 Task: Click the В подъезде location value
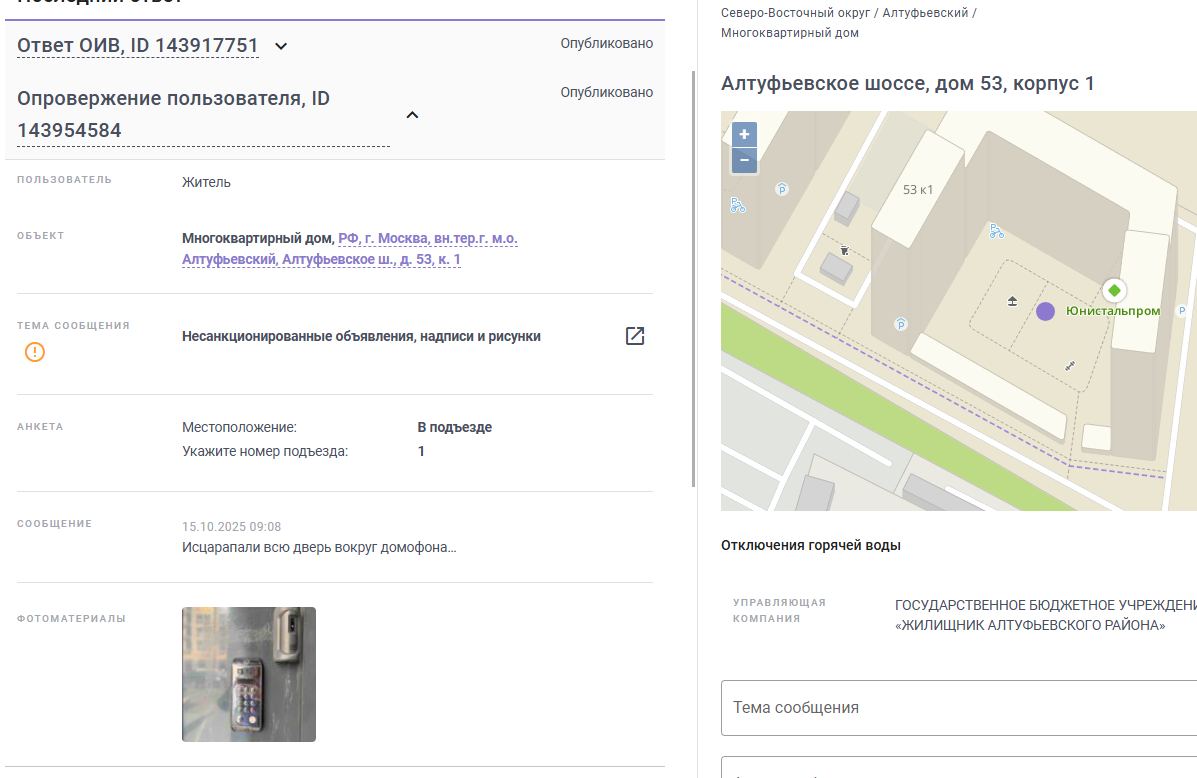(454, 427)
